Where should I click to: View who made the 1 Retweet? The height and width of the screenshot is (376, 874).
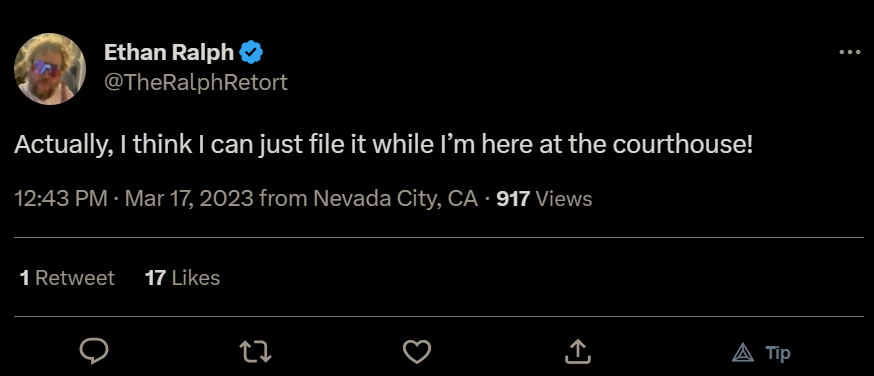coord(67,277)
